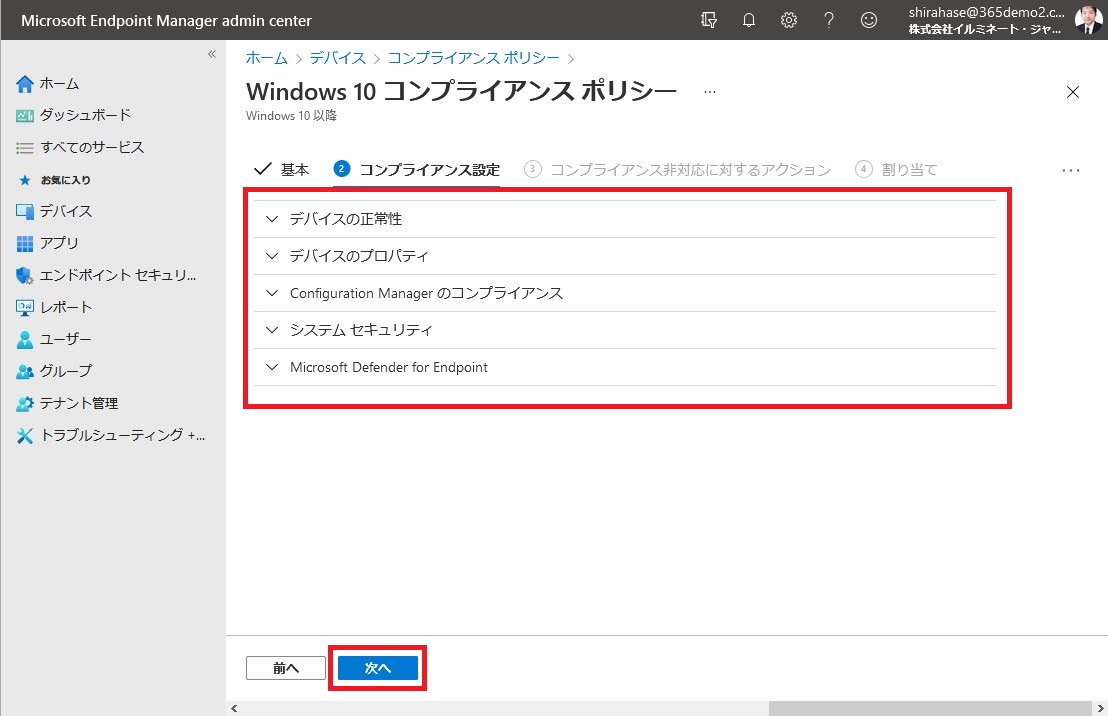This screenshot has width=1108, height=716.
Task: Open the notifications bell
Action: pyautogui.click(x=748, y=20)
